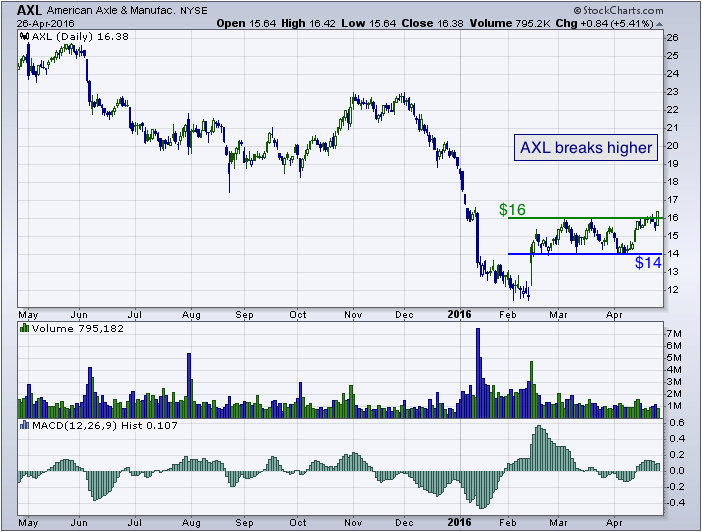Image resolution: width=702 pixels, height=532 pixels.
Task: Click the 0.6 MACD axis label
Action: 678,422
